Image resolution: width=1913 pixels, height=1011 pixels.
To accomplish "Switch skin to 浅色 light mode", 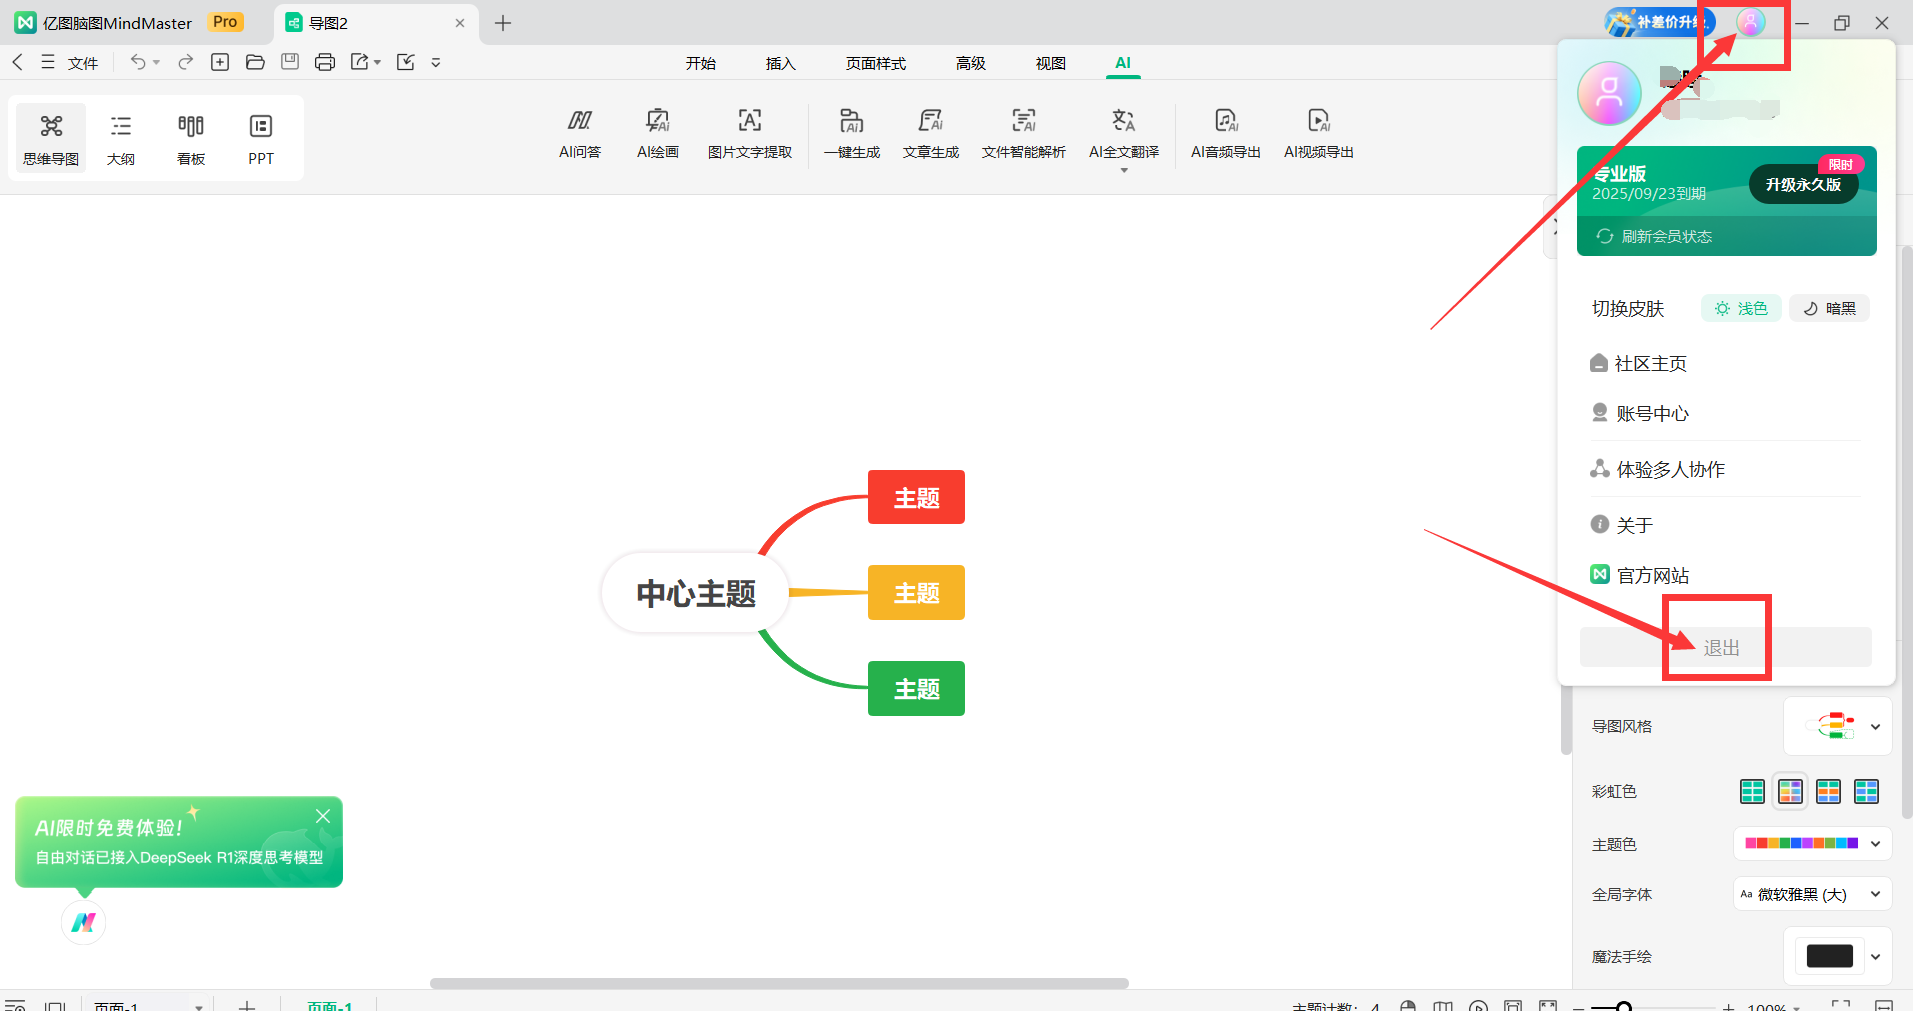I will [1741, 308].
